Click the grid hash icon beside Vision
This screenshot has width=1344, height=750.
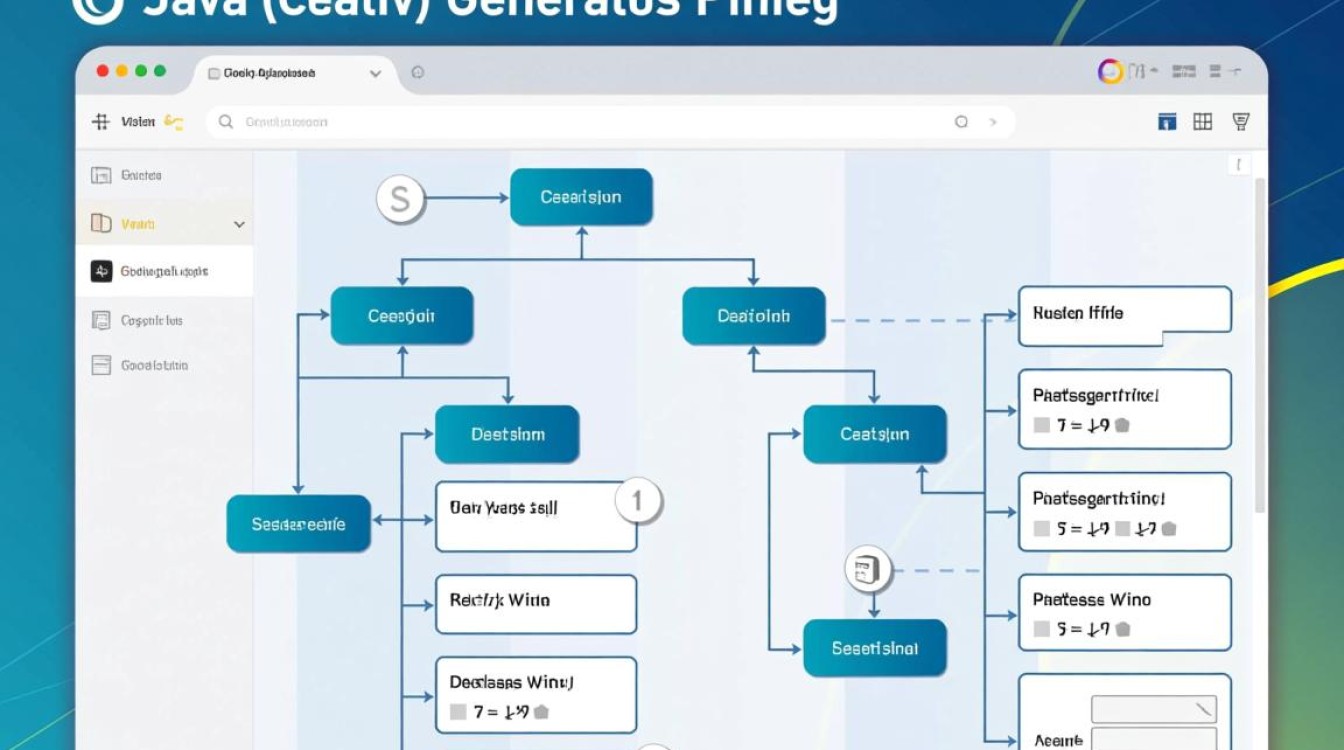point(100,122)
